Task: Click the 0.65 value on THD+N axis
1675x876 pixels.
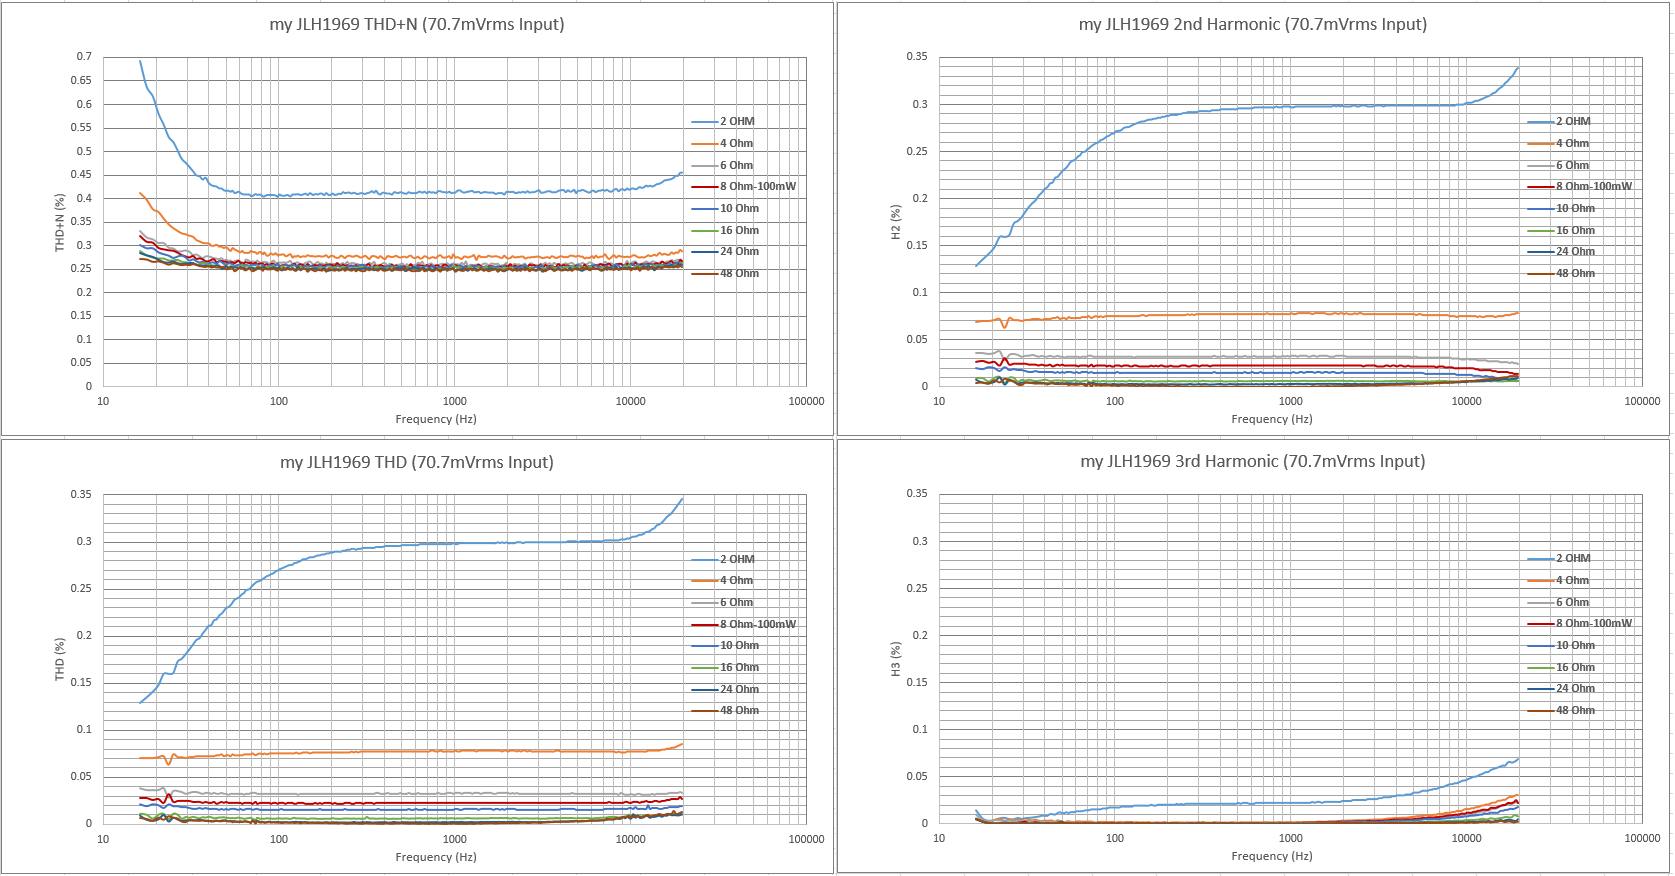Action: point(81,80)
